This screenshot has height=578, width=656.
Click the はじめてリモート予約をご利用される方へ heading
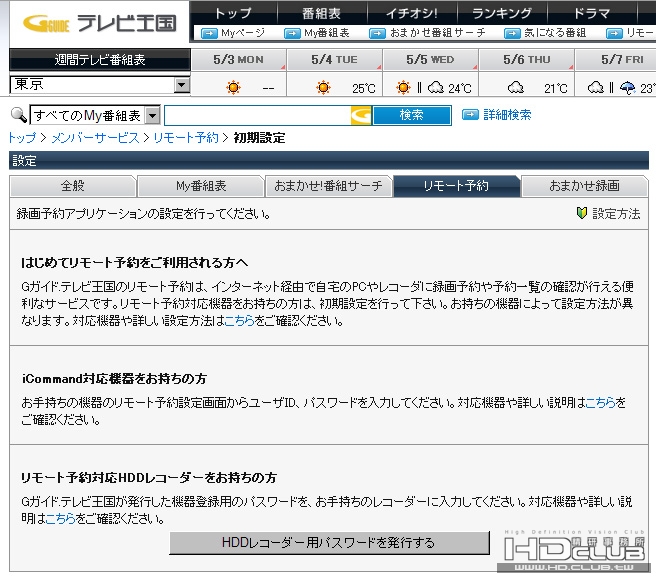pyautogui.click(x=134, y=263)
